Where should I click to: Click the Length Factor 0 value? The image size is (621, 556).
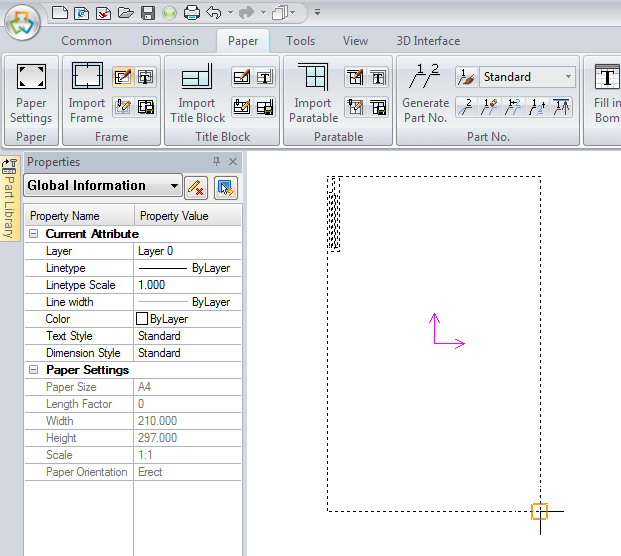(x=187, y=404)
